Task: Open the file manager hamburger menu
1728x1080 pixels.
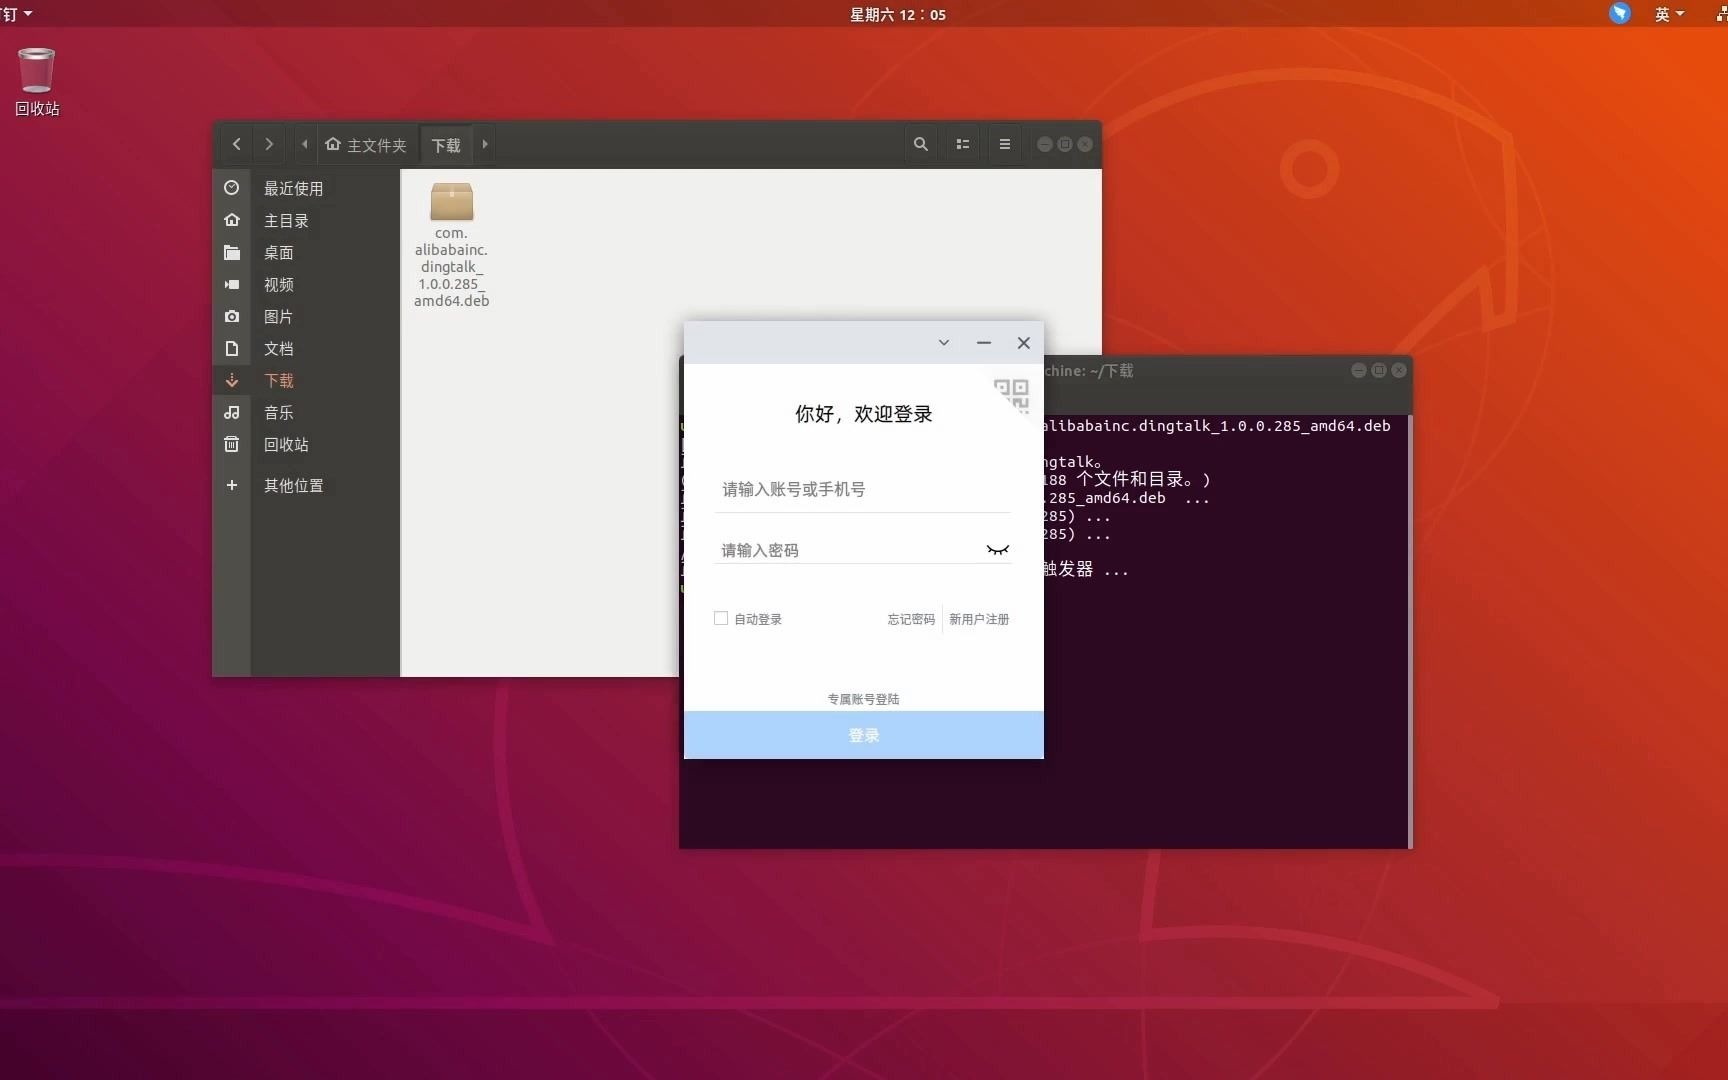Action: (1005, 144)
